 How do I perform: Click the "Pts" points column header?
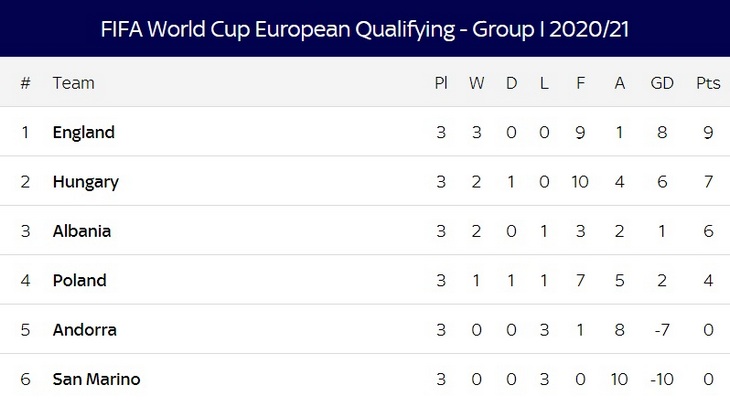708,83
